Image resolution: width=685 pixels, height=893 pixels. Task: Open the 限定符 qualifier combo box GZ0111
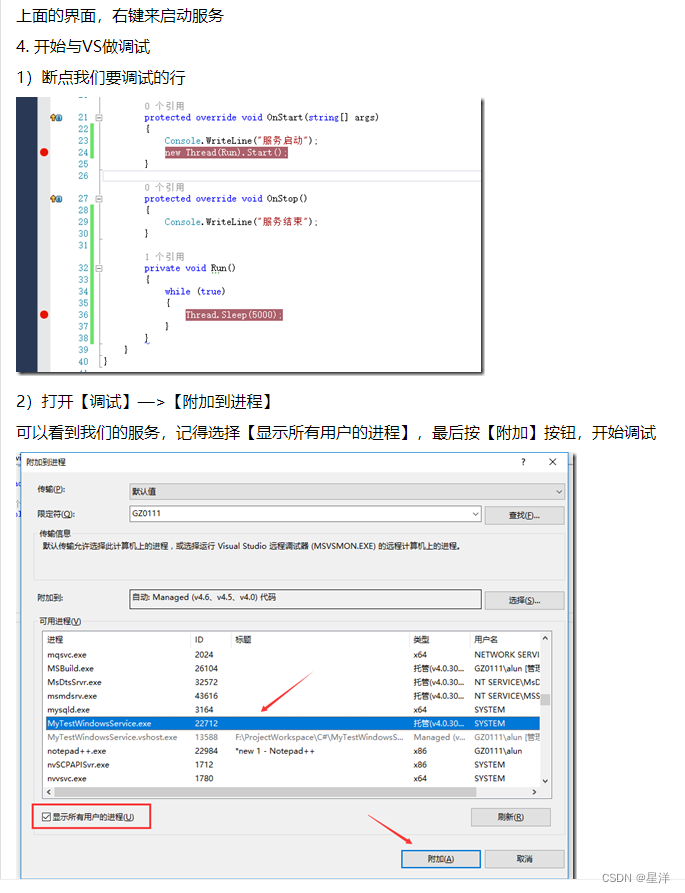point(305,514)
